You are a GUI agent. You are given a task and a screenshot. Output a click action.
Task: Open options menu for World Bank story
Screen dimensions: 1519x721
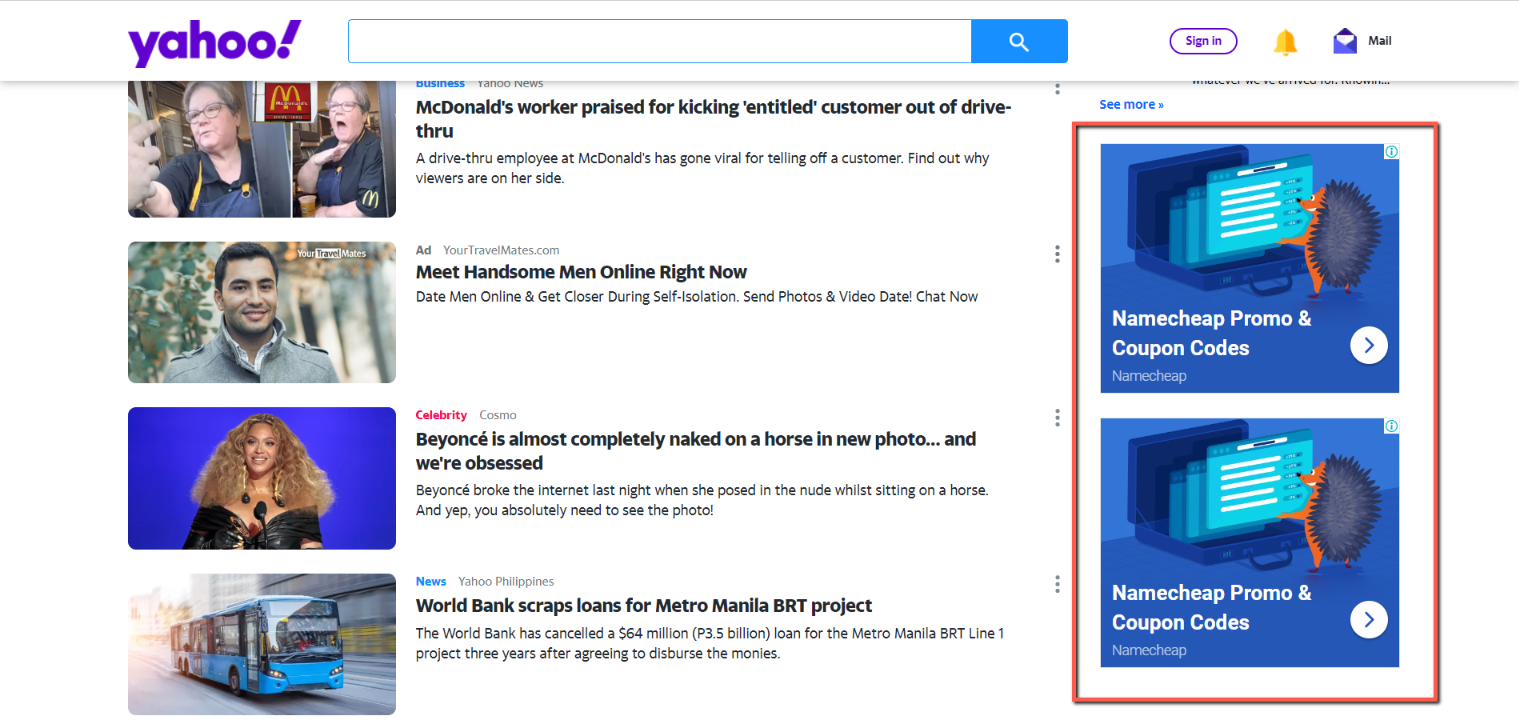(1057, 584)
